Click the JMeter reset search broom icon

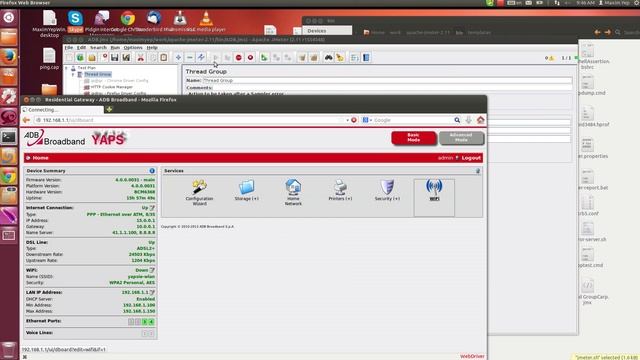tap(340, 58)
